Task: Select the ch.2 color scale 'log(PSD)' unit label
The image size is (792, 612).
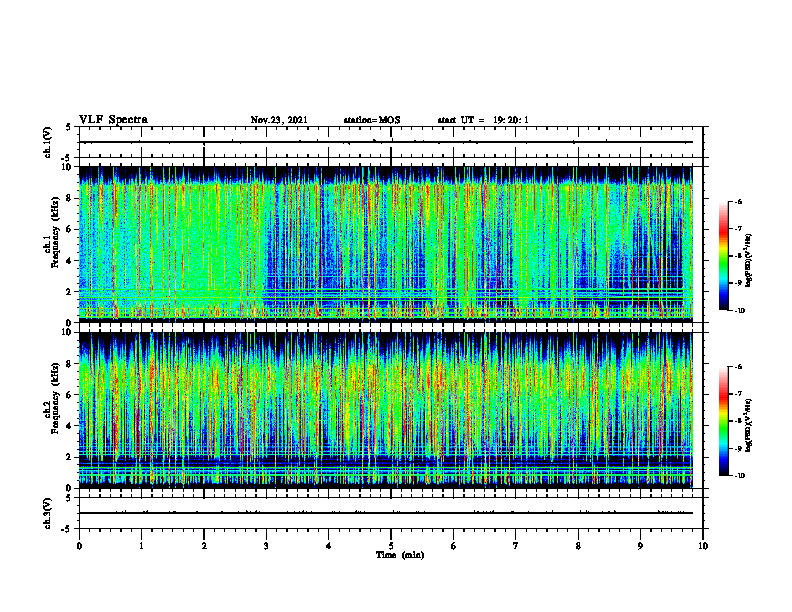Action: point(749,425)
